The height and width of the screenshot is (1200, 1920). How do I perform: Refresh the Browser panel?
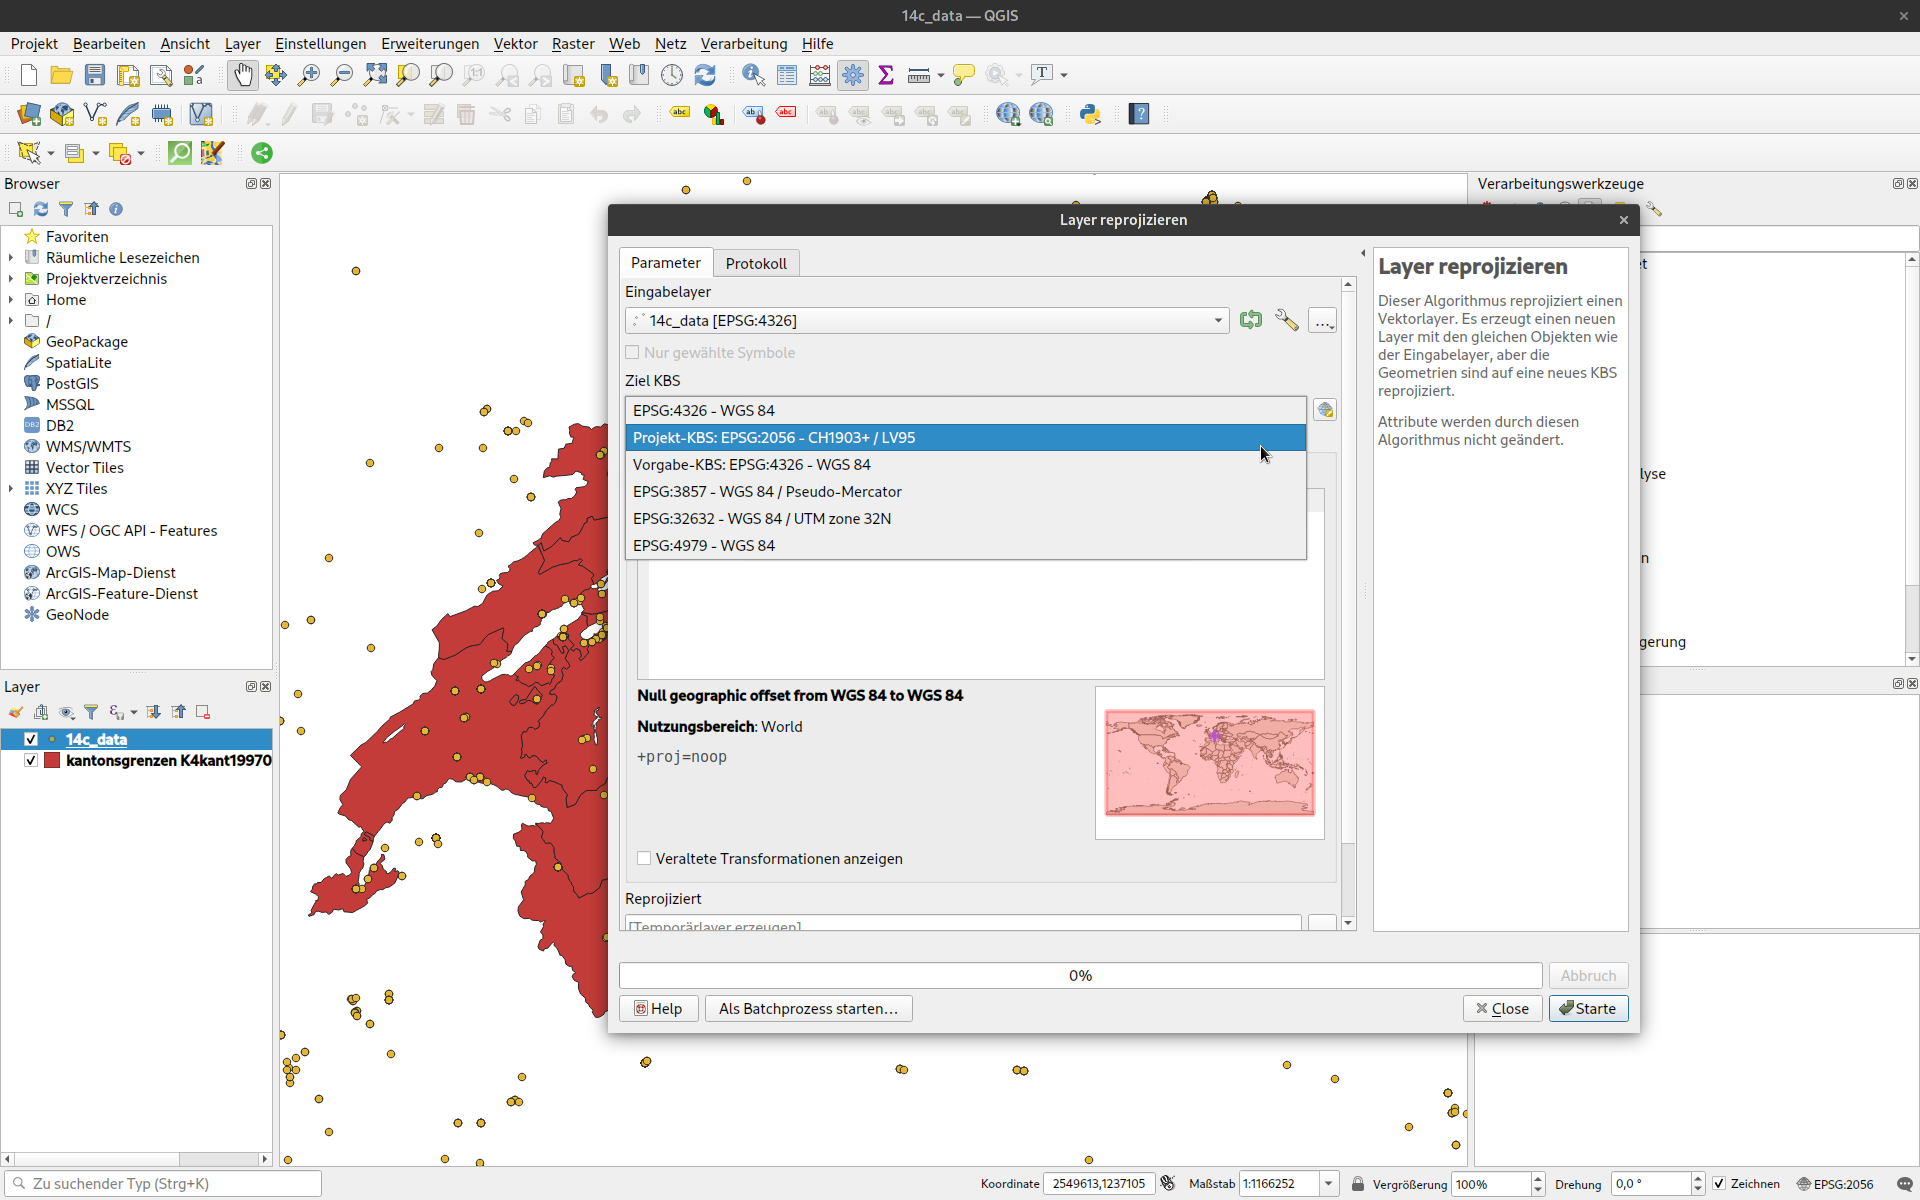[41, 209]
